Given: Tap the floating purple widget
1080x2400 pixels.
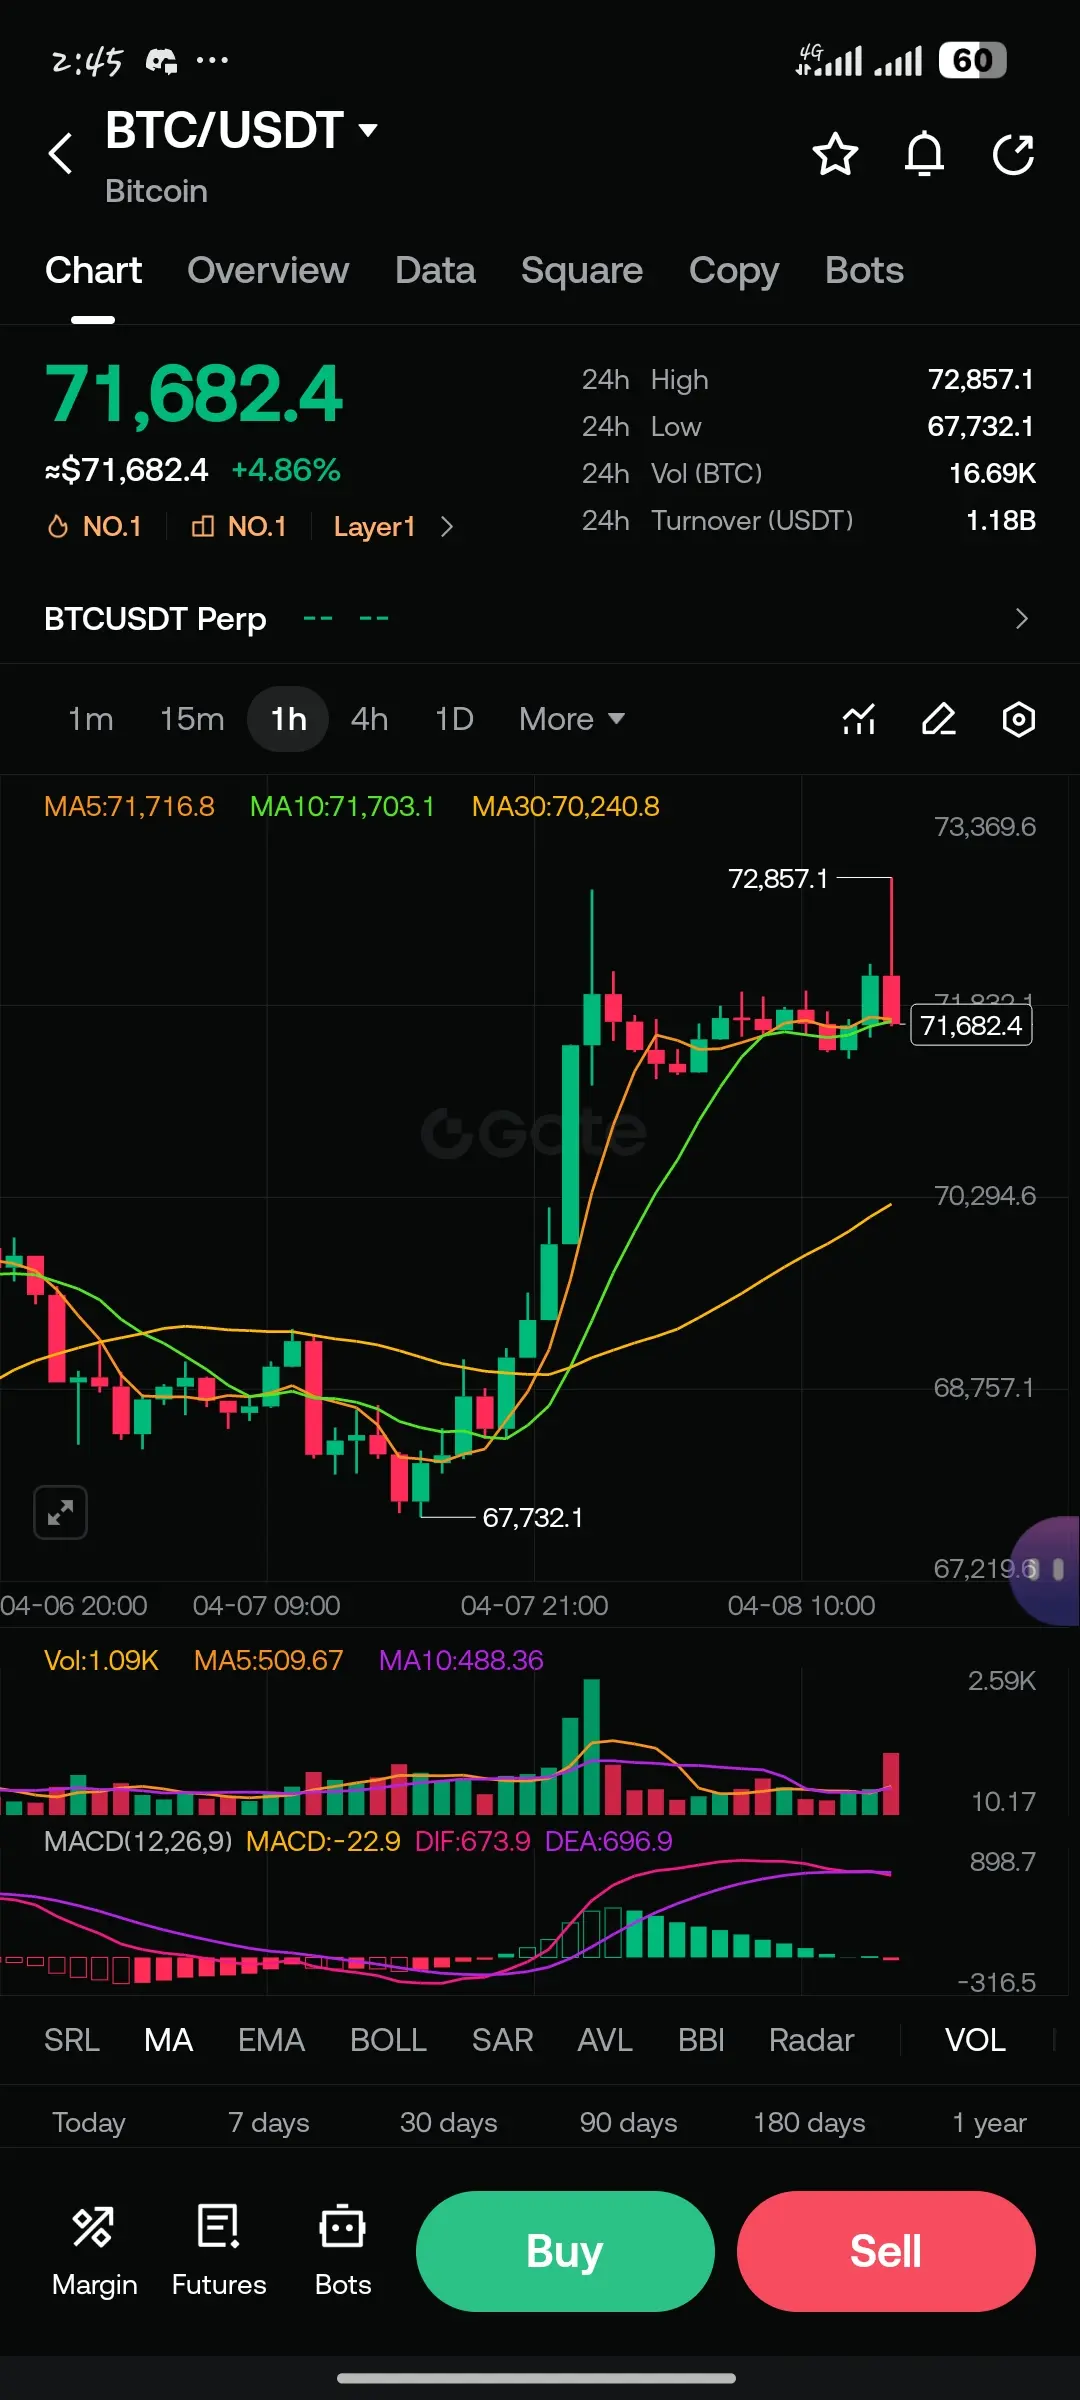Looking at the screenshot, I should pos(1046,1570).
